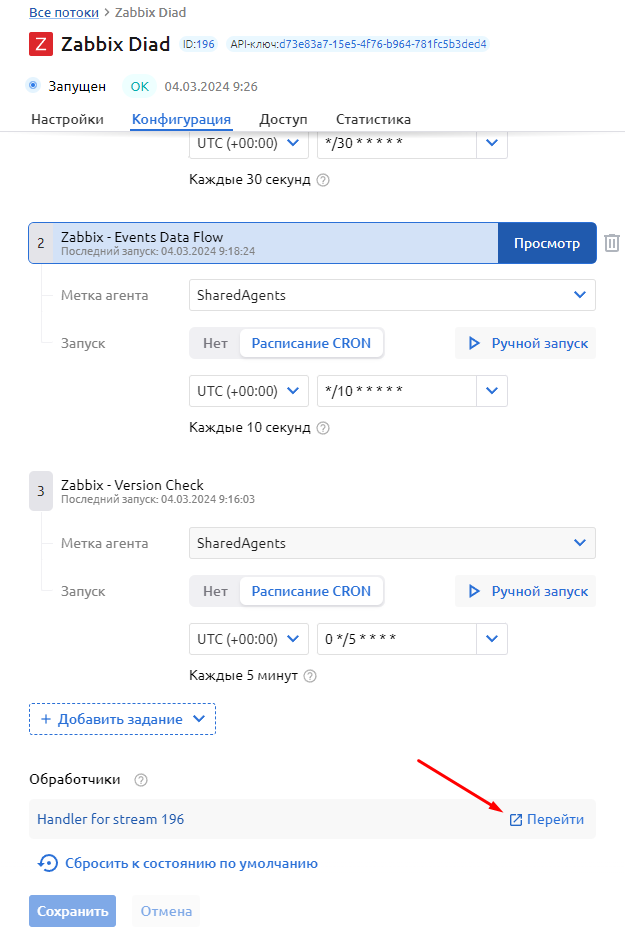
Task: Open UTC timezone dropdown for Version Check
Action: (249, 638)
